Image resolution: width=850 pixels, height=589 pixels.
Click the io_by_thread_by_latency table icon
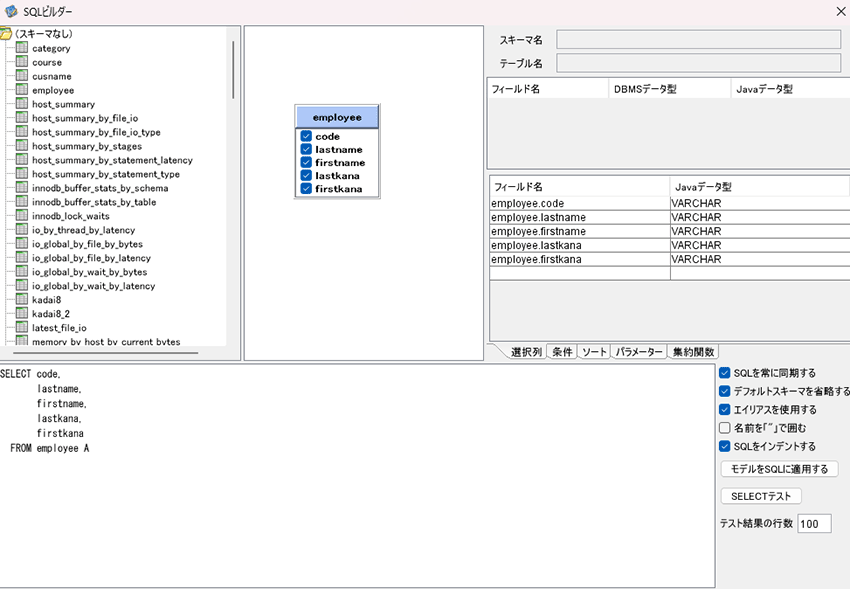[x=22, y=230]
